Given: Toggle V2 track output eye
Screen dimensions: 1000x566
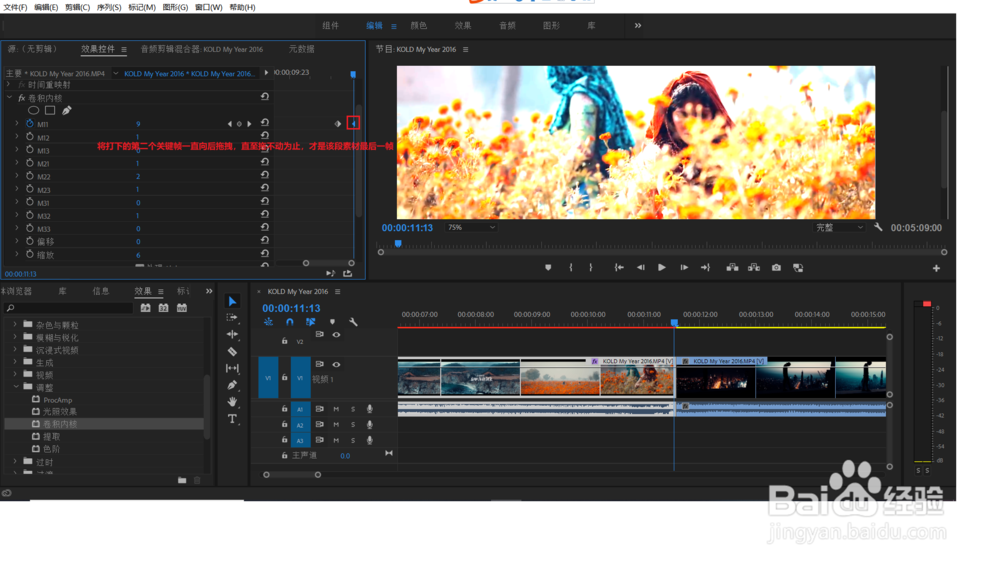Looking at the screenshot, I should click(336, 335).
